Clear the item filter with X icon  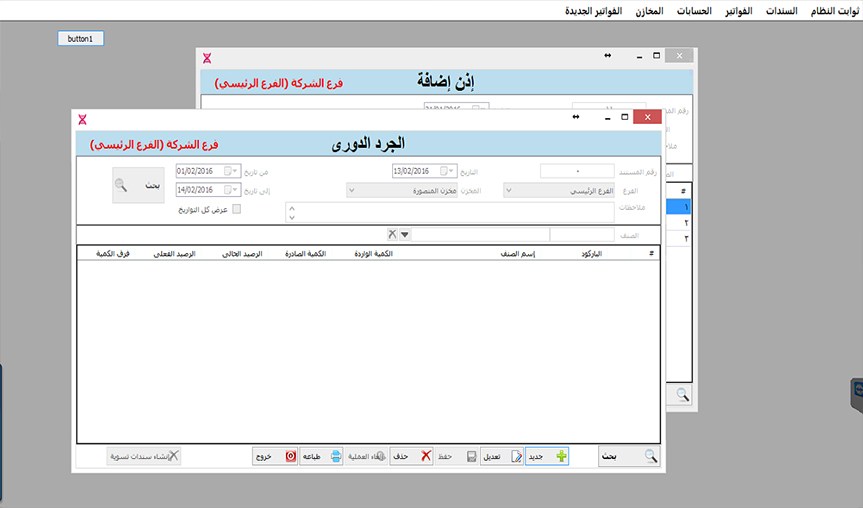(x=392, y=234)
